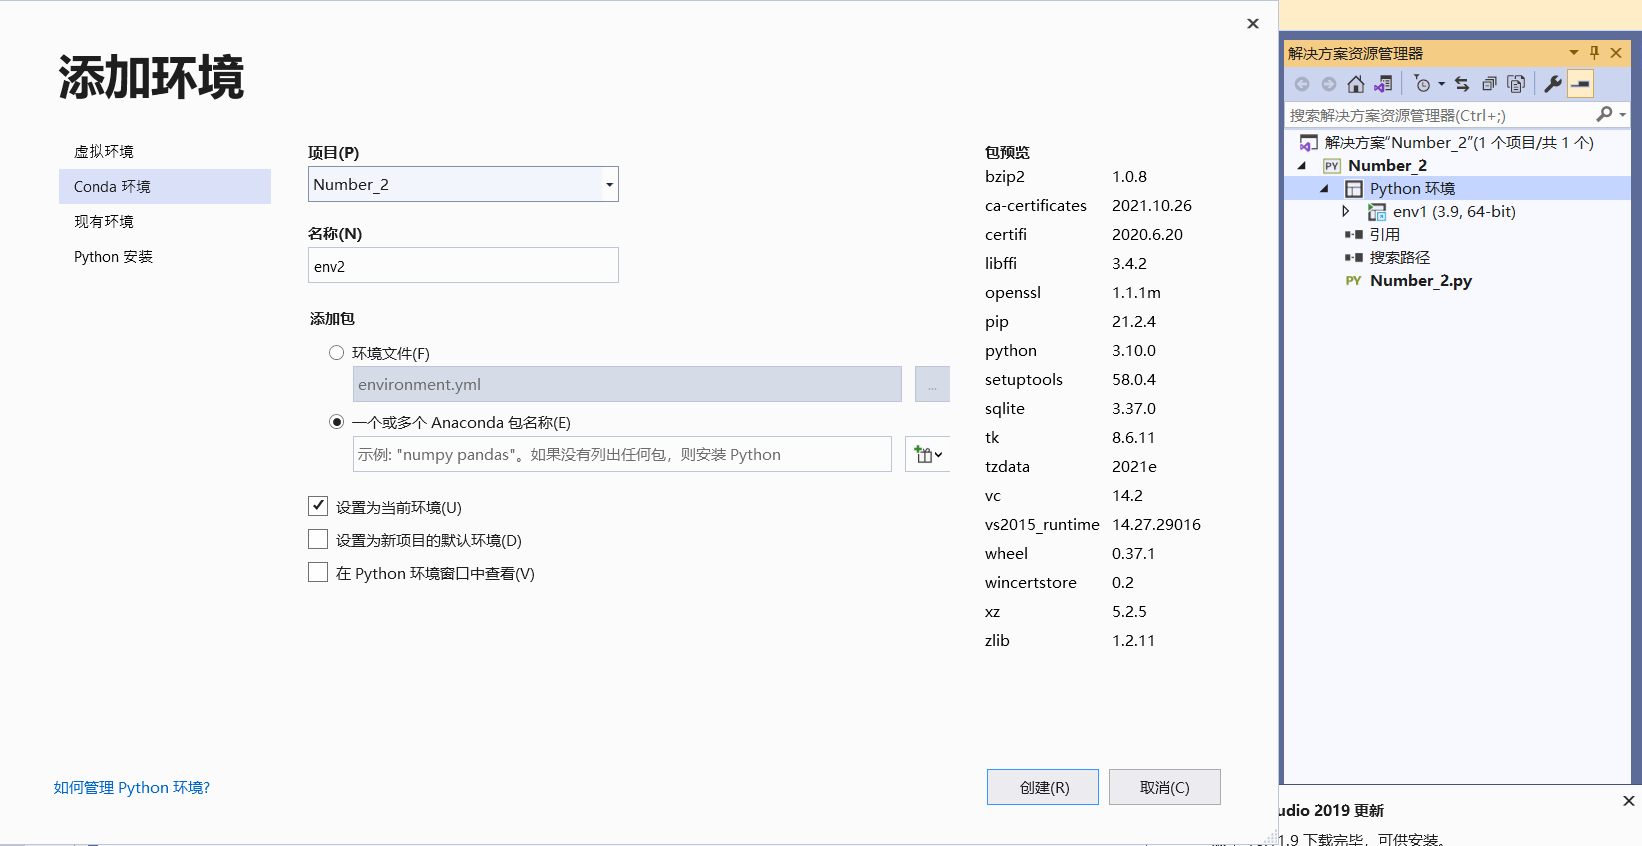
Task: Open the suggested packages dropdown button
Action: pos(927,454)
